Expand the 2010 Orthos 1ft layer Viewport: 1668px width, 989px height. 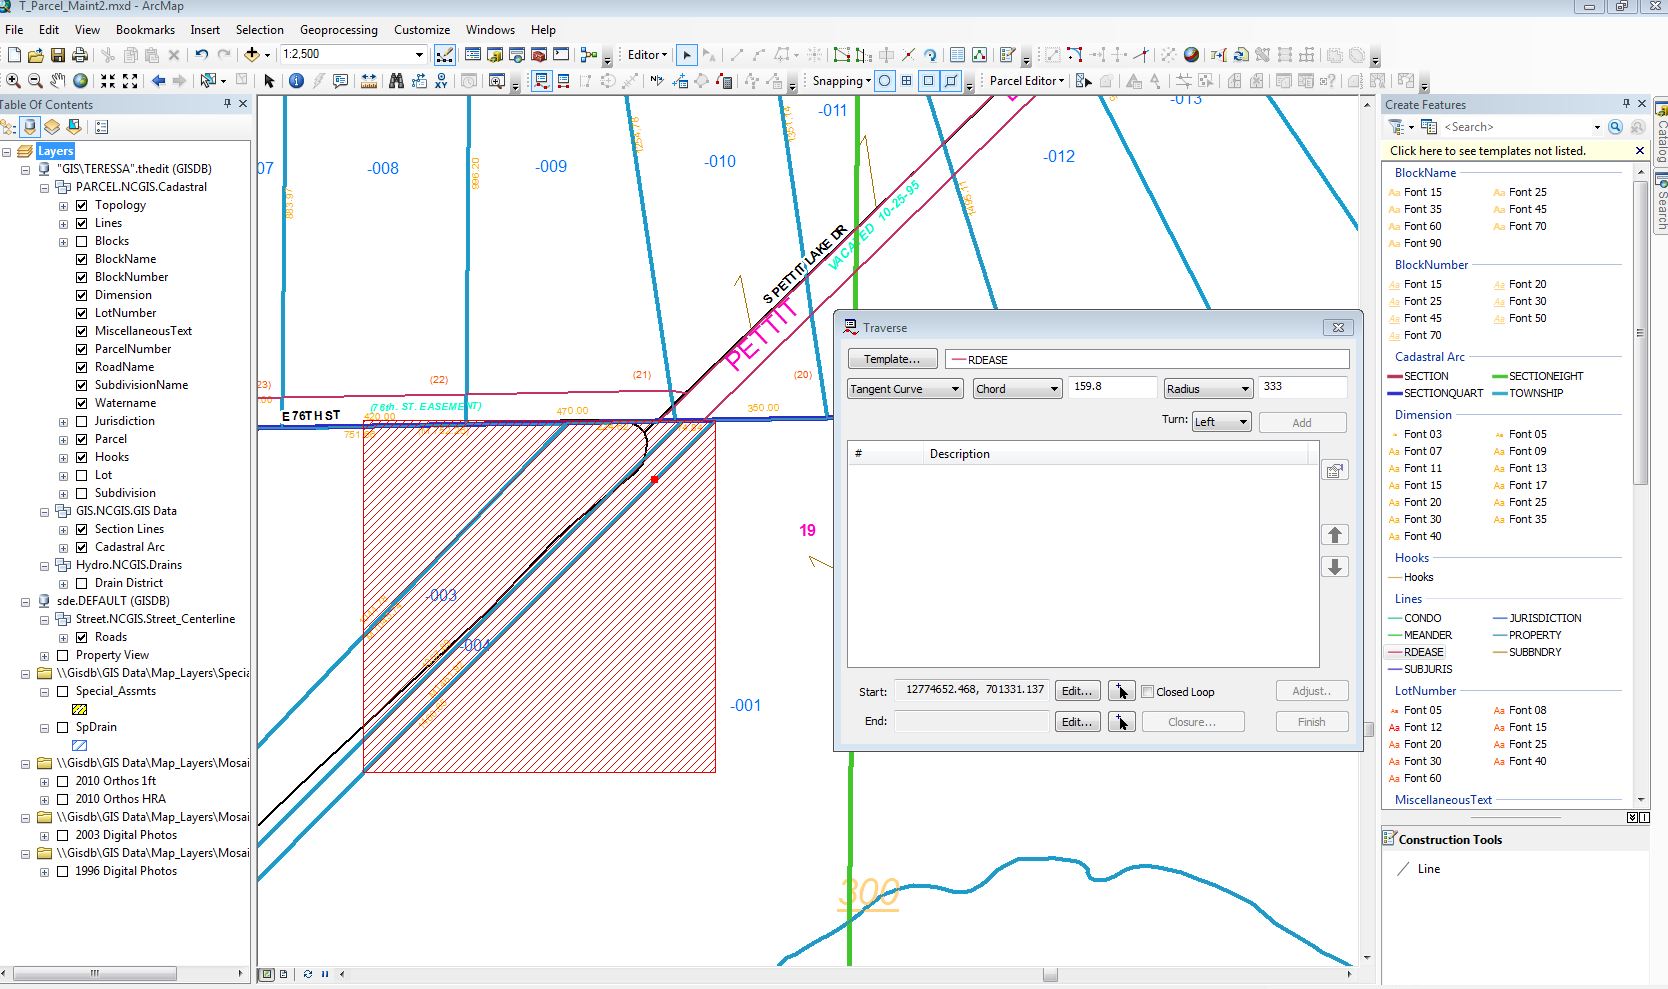tap(44, 781)
